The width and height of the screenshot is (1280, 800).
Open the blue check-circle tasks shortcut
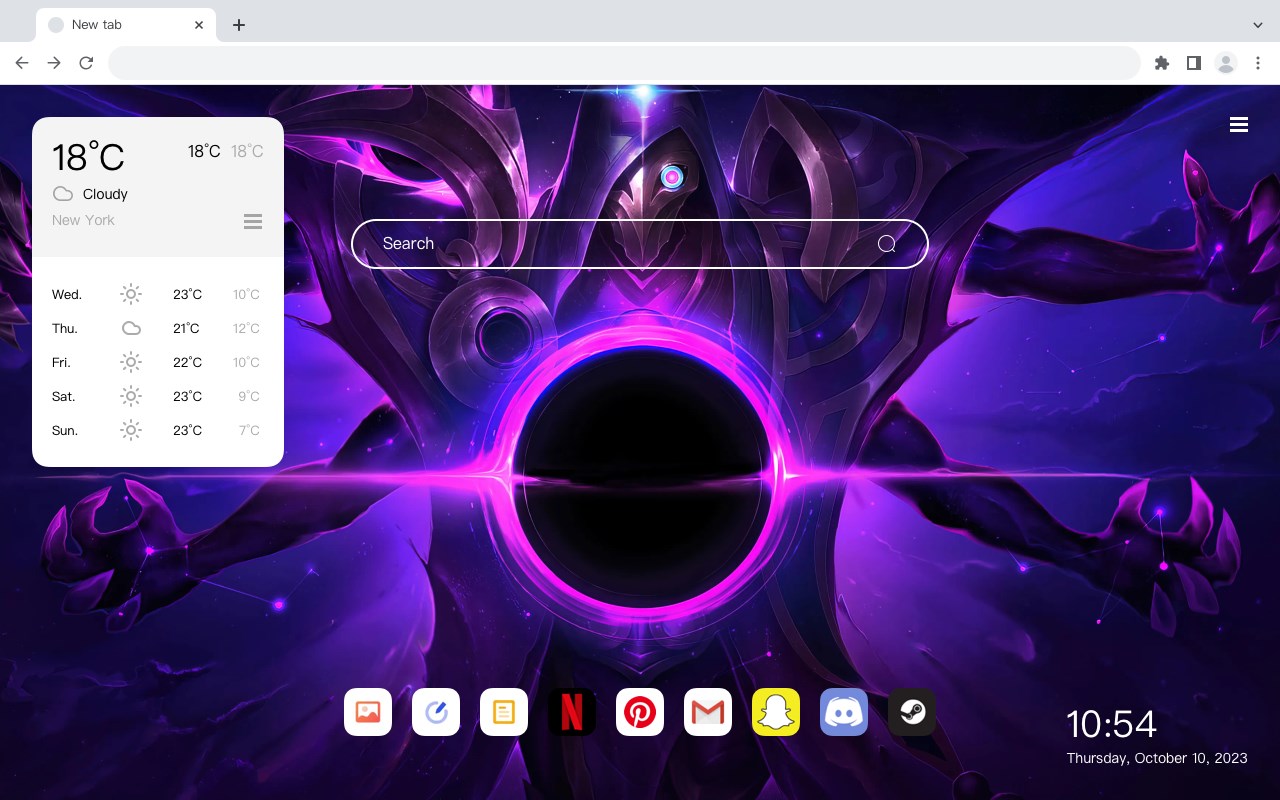pos(436,712)
